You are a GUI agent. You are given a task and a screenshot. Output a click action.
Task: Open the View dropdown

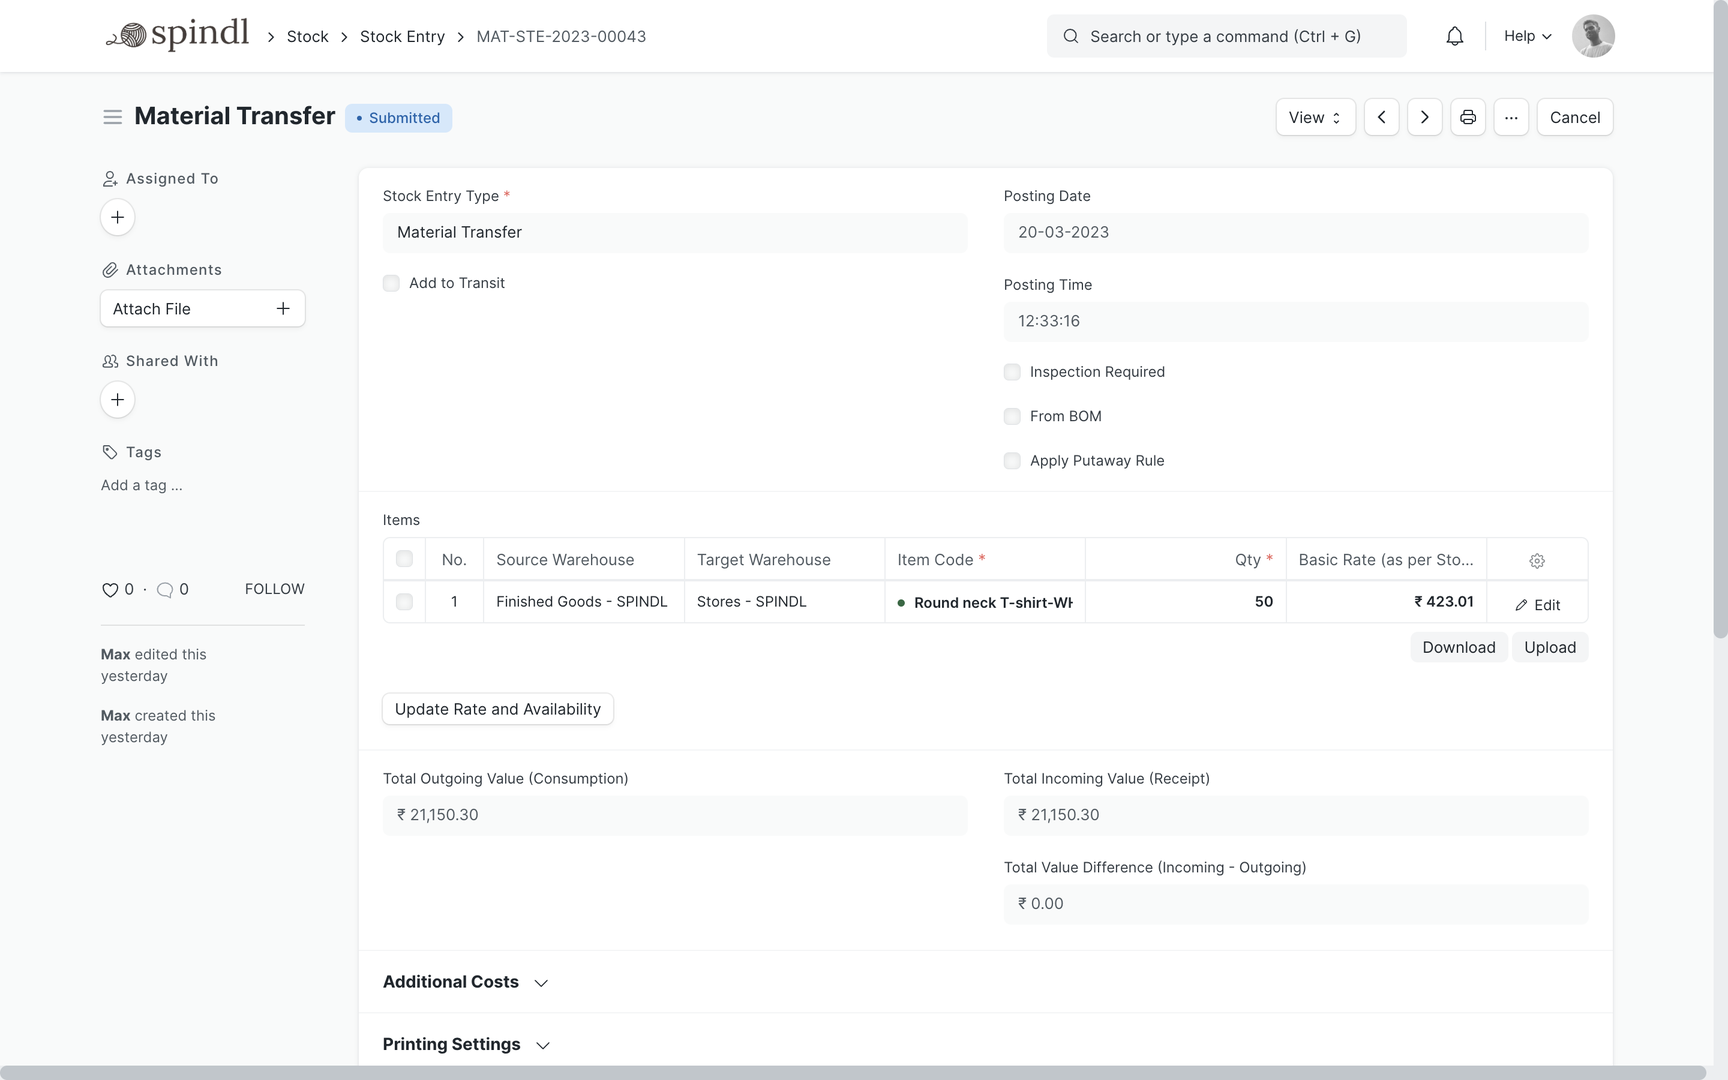[1314, 117]
